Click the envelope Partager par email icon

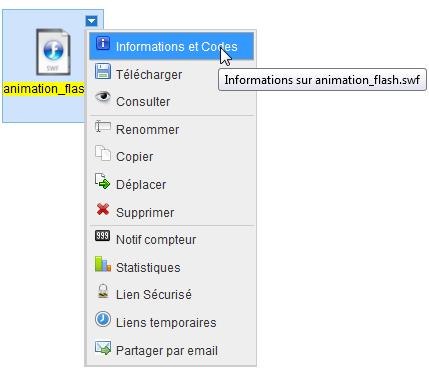103,348
